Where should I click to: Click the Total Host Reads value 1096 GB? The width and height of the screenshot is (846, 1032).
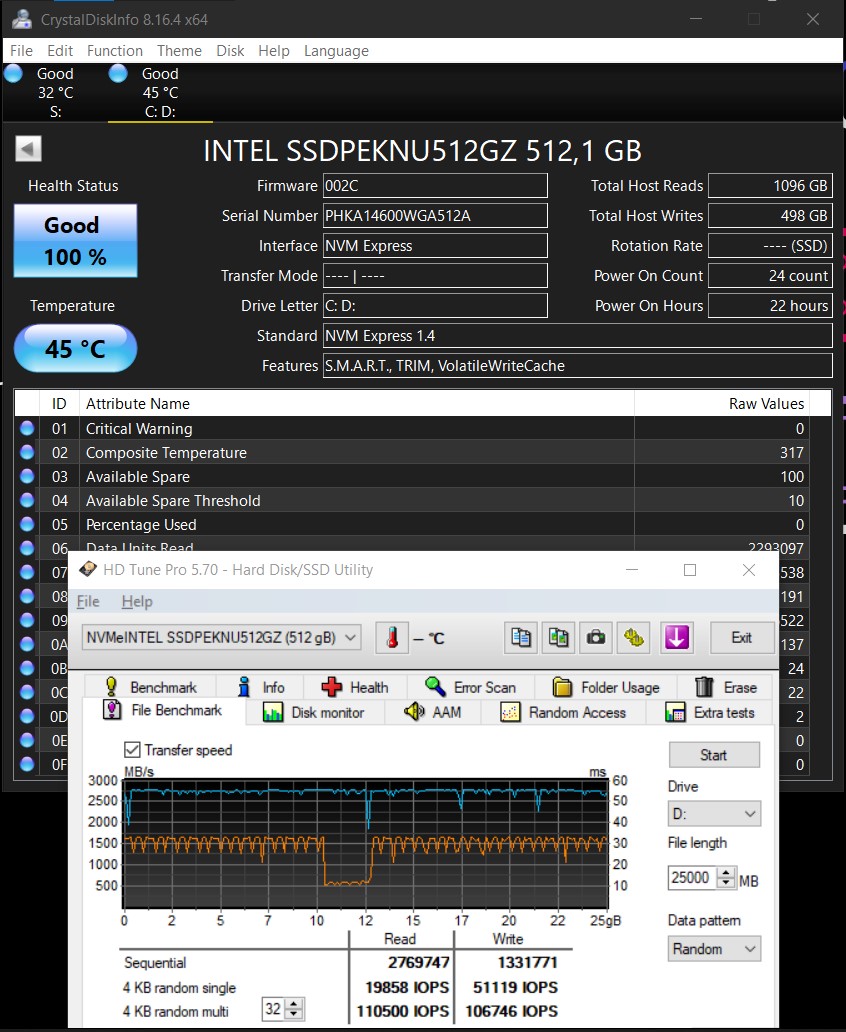pyautogui.click(x=770, y=186)
